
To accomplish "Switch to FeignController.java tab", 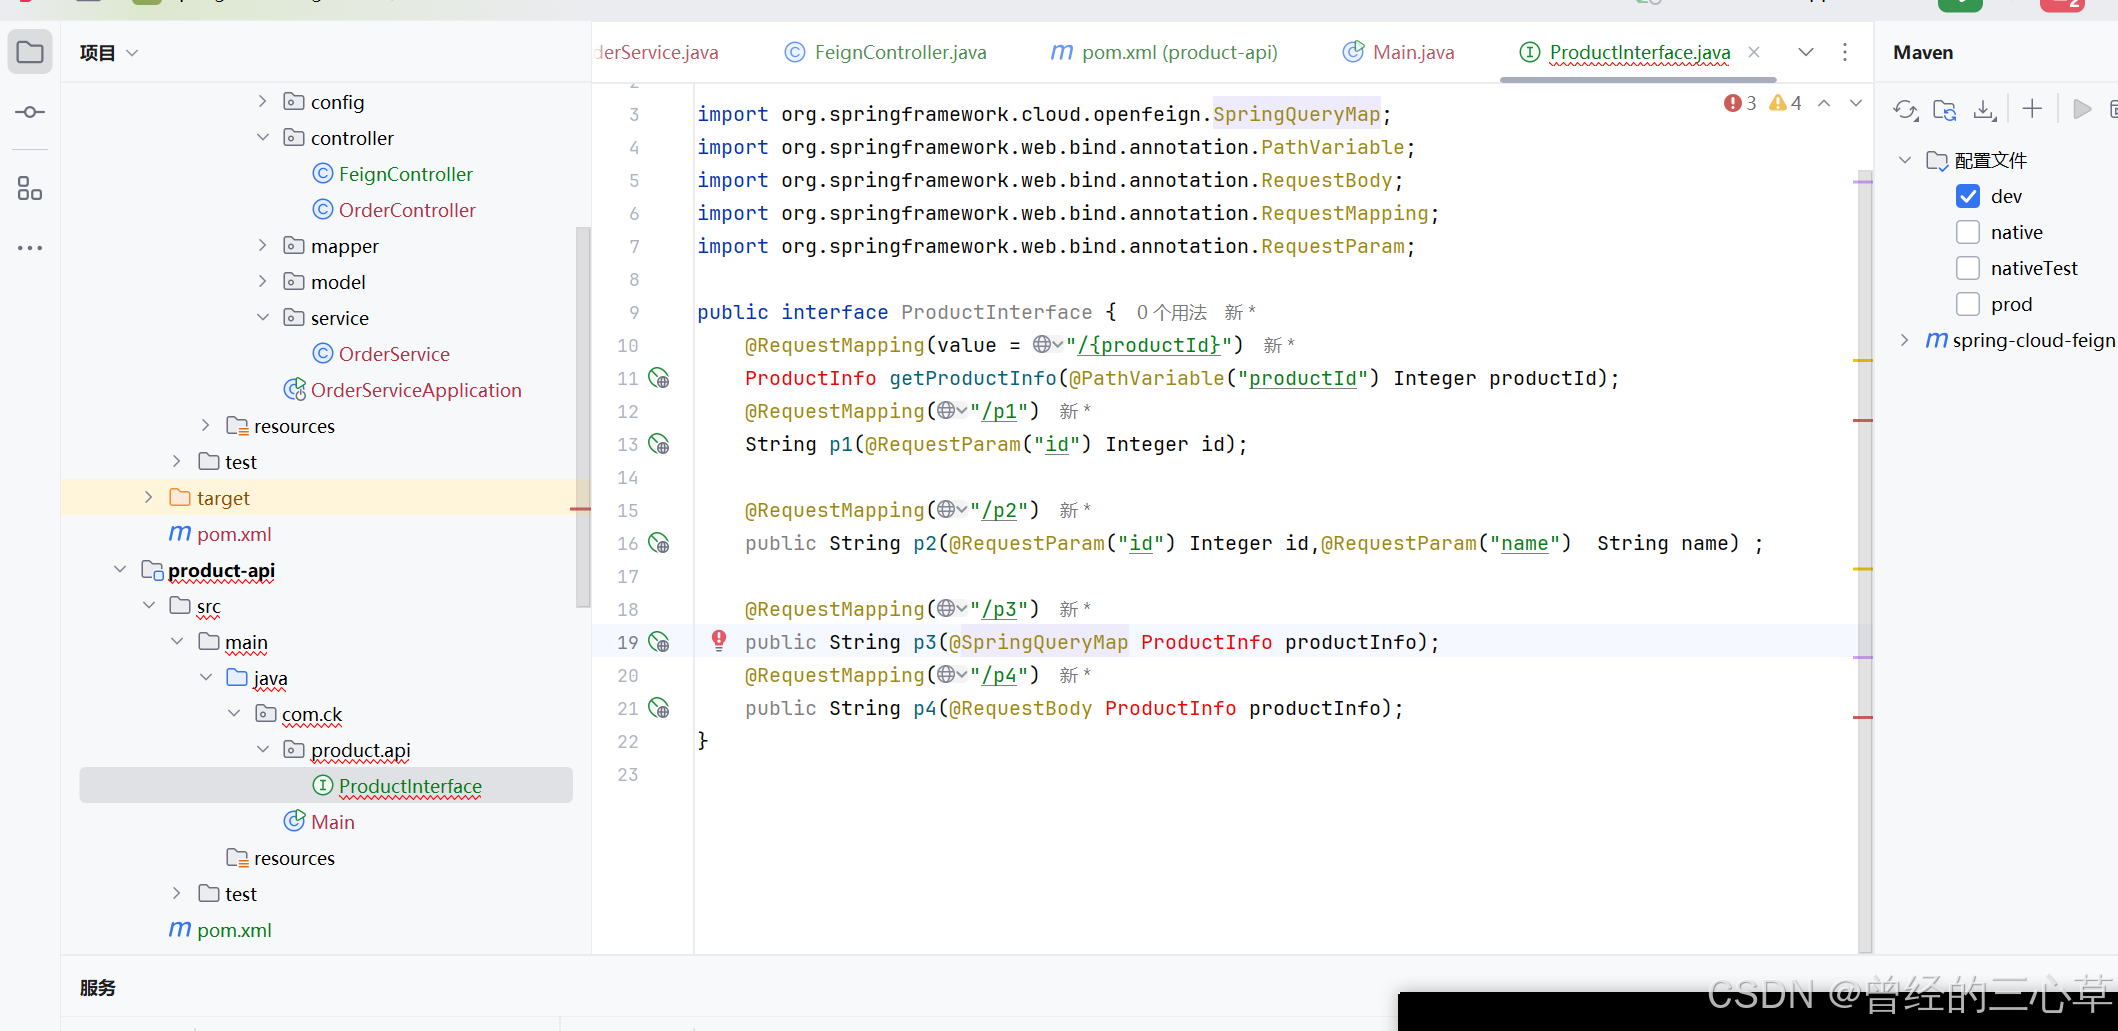I will point(886,52).
